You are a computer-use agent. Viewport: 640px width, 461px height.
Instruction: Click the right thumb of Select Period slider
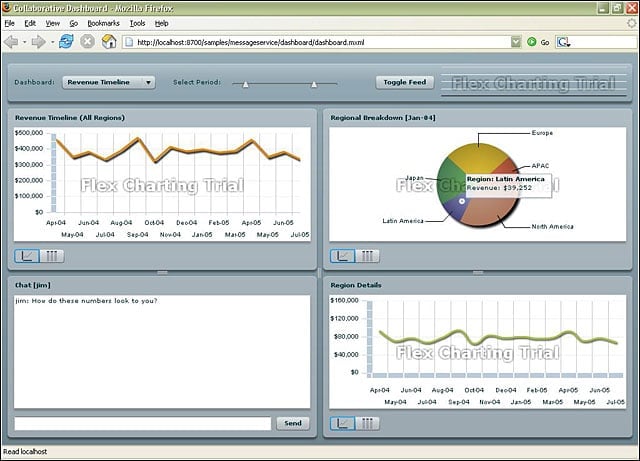pos(314,85)
